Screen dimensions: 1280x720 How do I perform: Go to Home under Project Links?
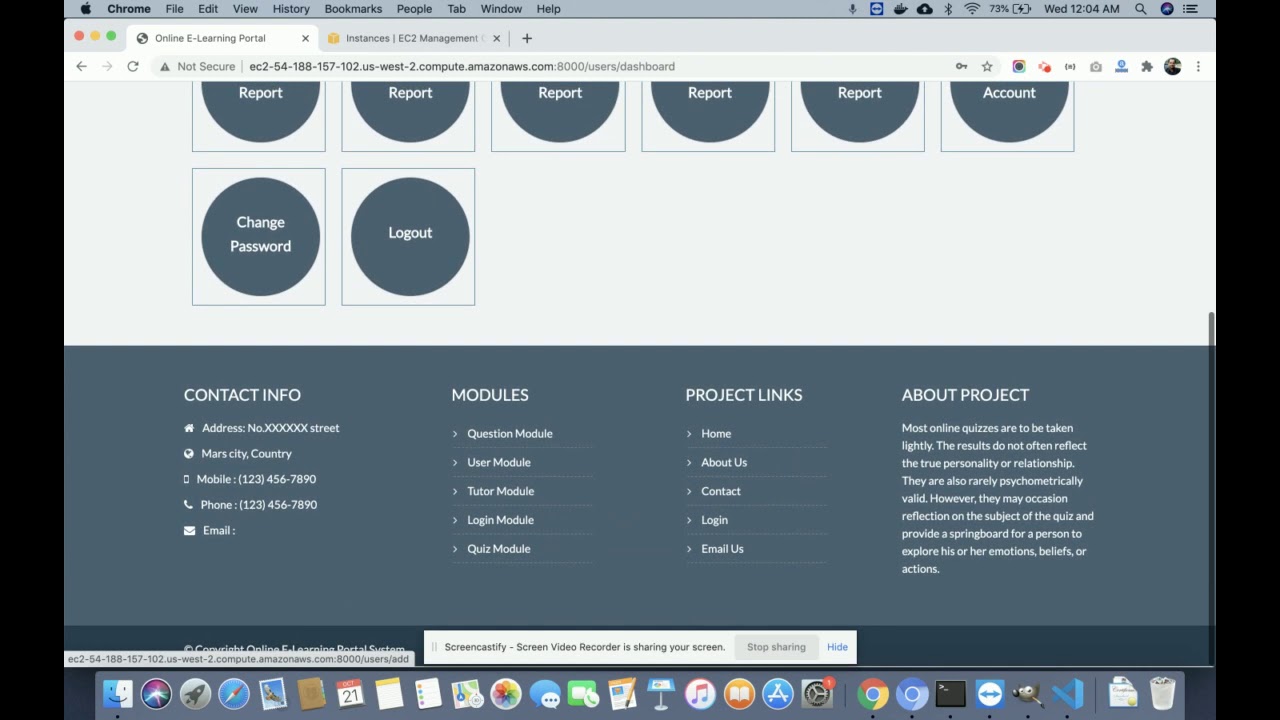coord(716,433)
